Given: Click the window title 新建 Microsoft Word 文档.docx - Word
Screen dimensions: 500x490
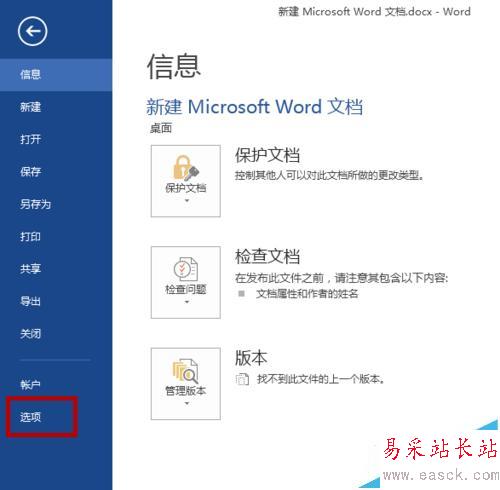Looking at the screenshot, I should point(374,12).
